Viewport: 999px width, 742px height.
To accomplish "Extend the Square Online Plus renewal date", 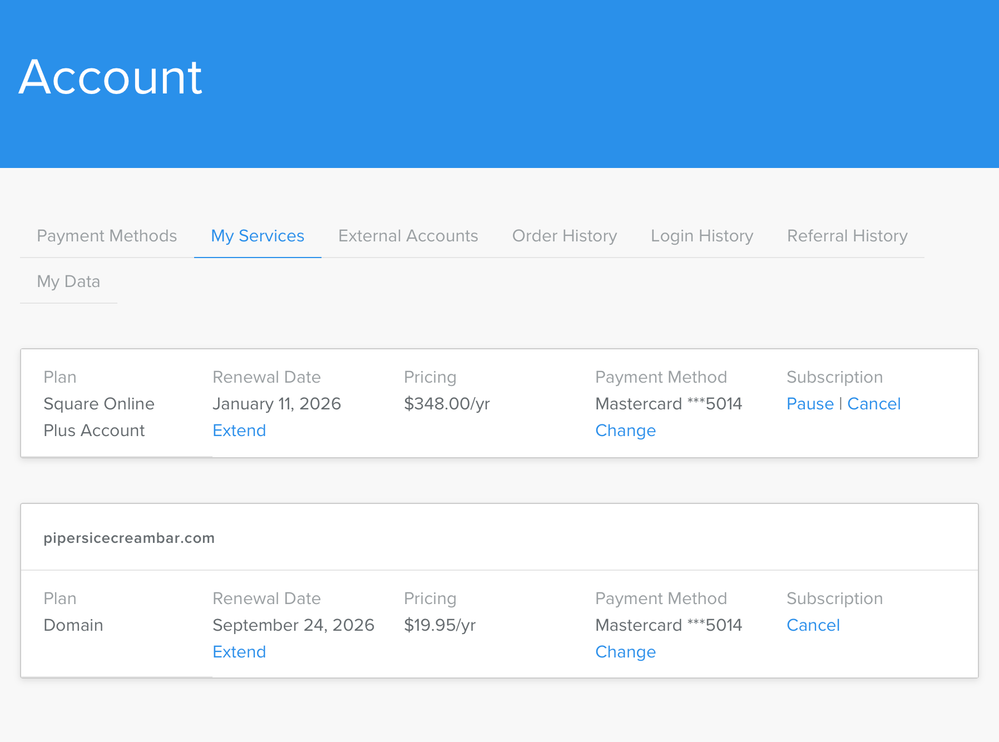I will click(239, 430).
